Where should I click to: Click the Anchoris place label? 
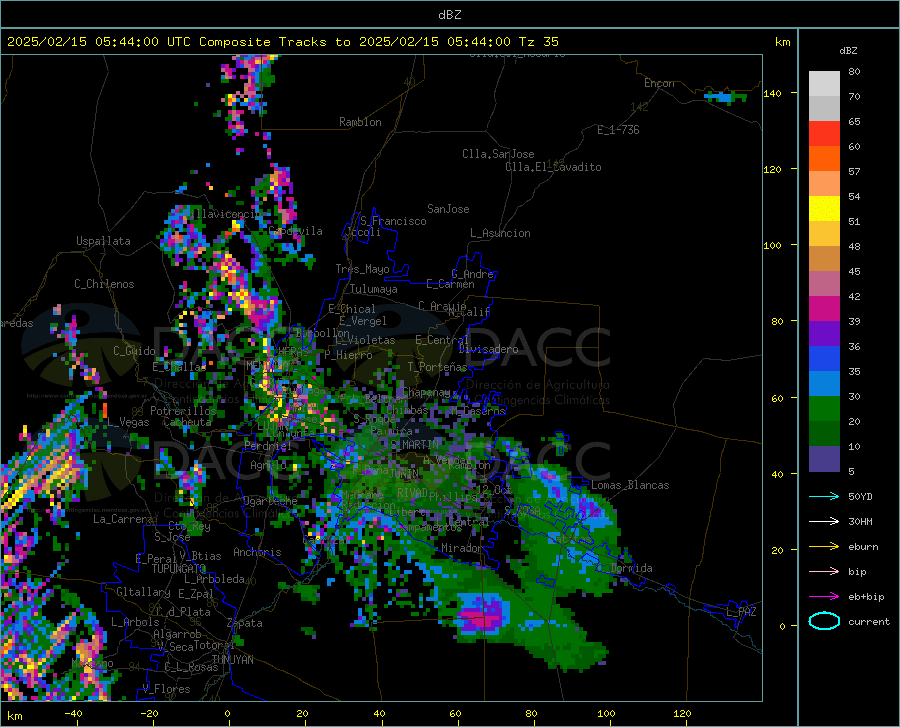(257, 552)
